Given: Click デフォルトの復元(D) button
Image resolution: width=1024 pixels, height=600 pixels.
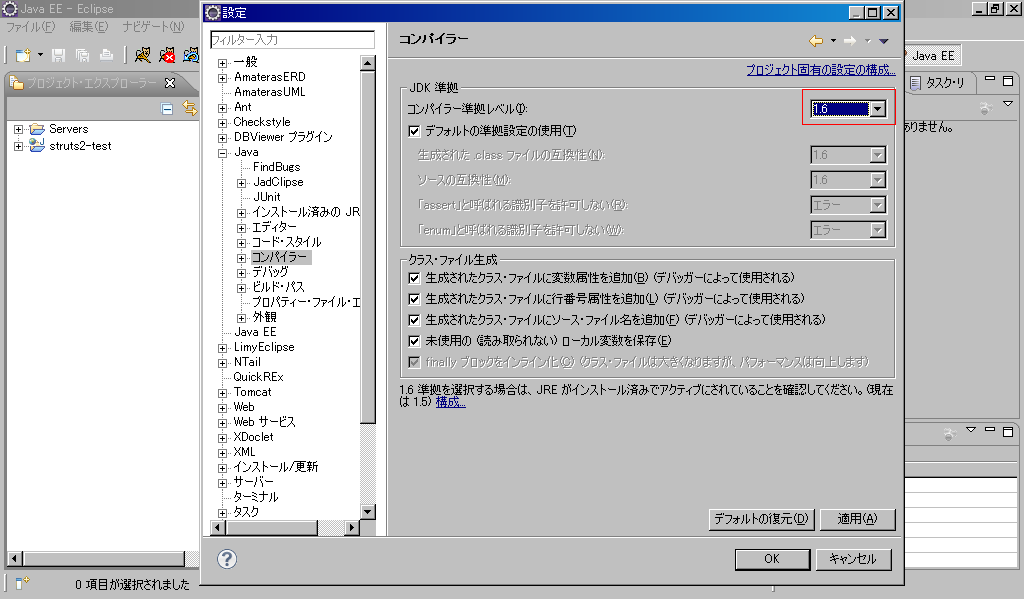Looking at the screenshot, I should point(761,519).
